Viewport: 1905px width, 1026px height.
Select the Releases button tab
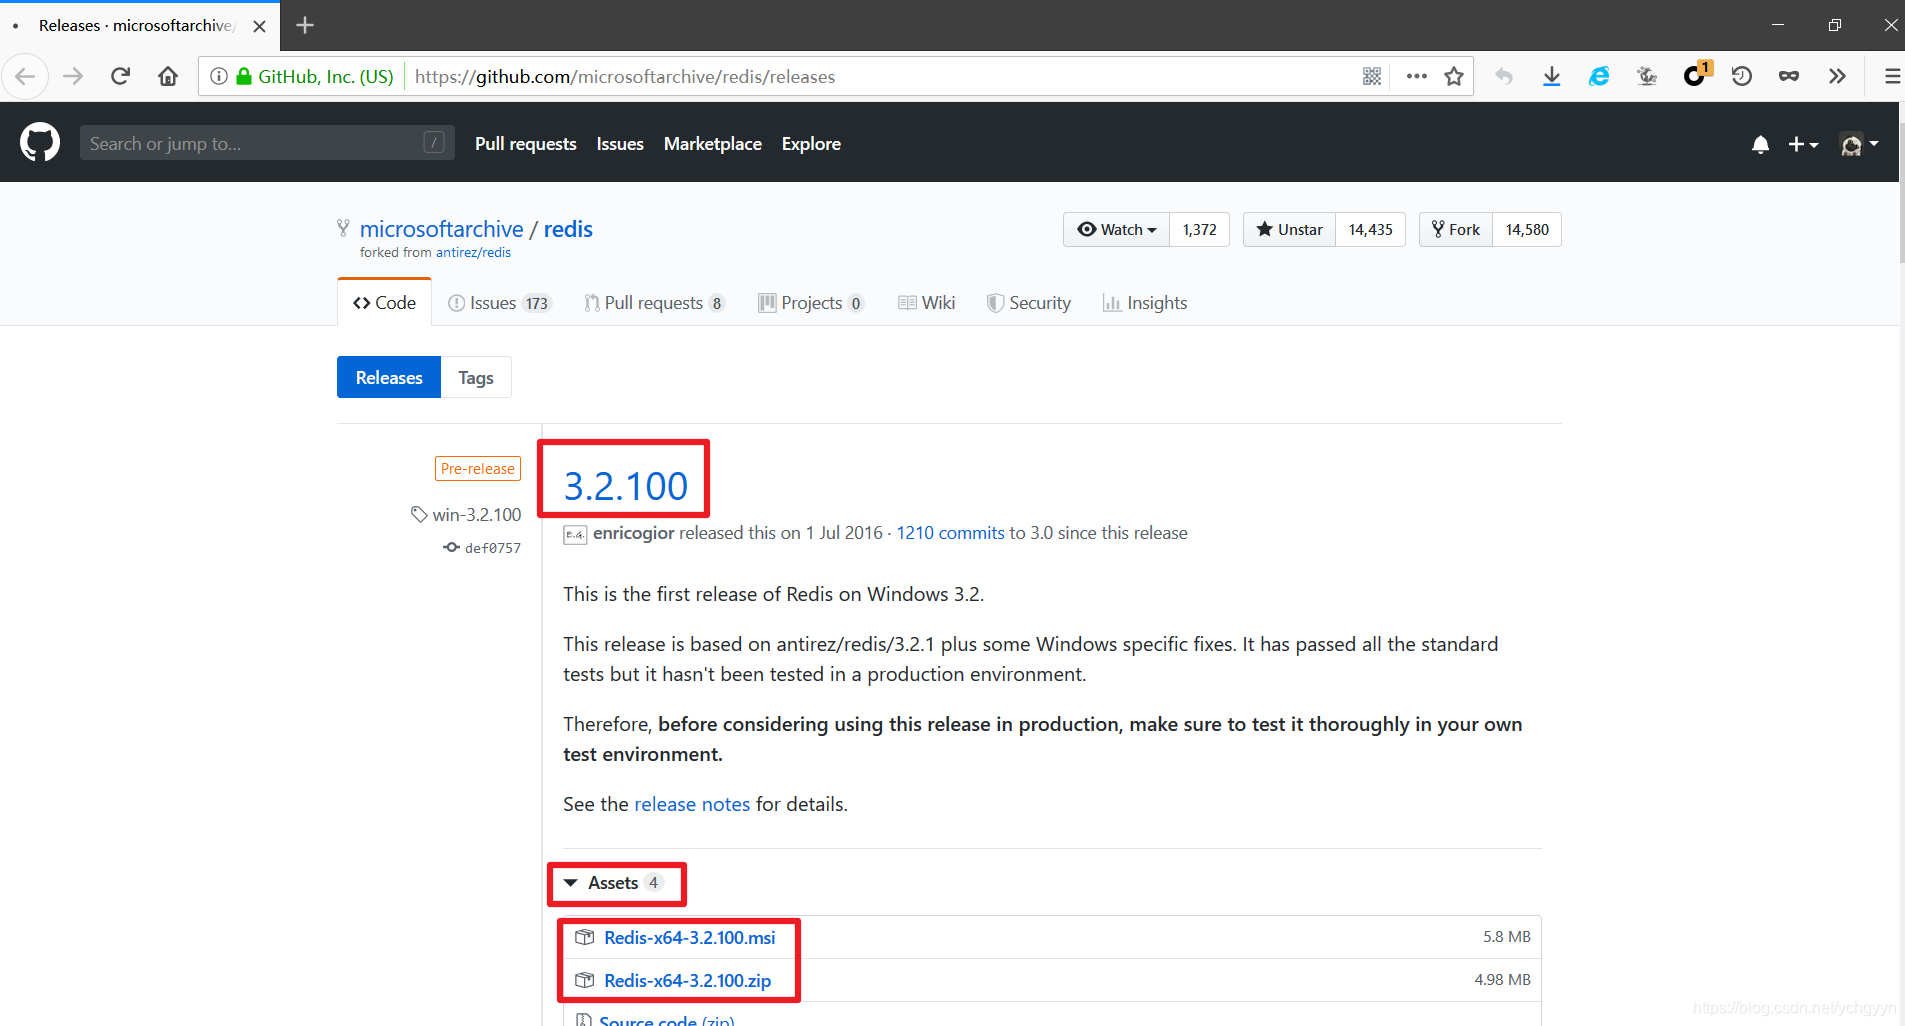[389, 377]
